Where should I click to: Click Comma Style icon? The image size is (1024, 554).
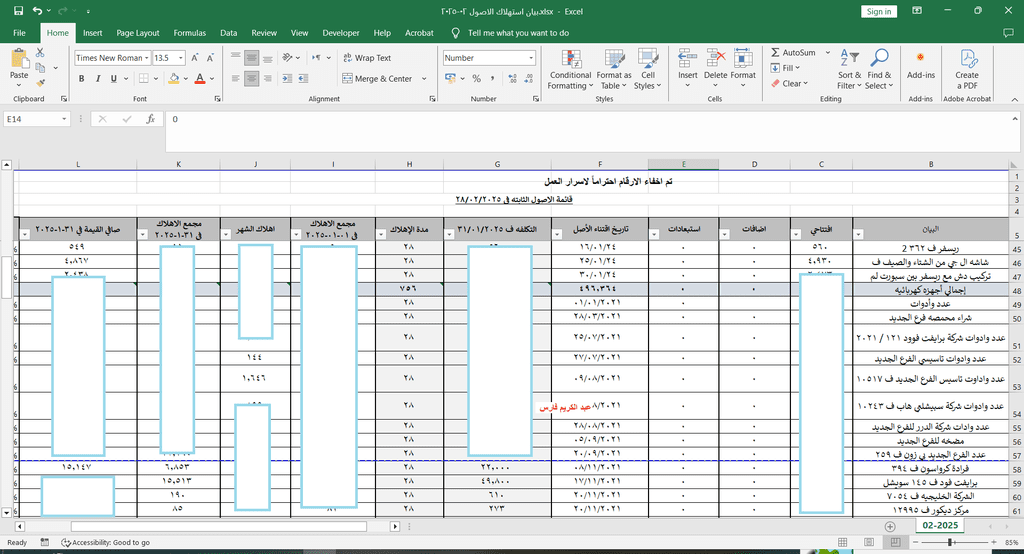(492, 78)
